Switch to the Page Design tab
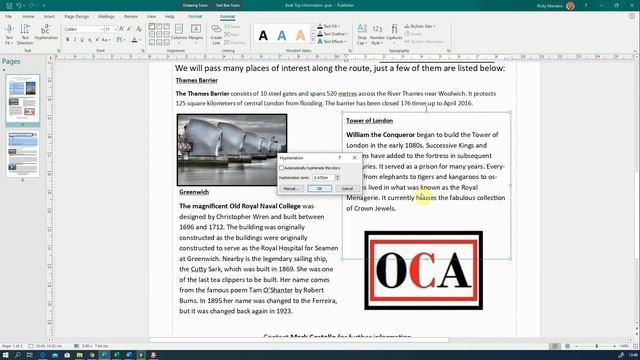Screen dimensions: 640x360 [77, 17]
